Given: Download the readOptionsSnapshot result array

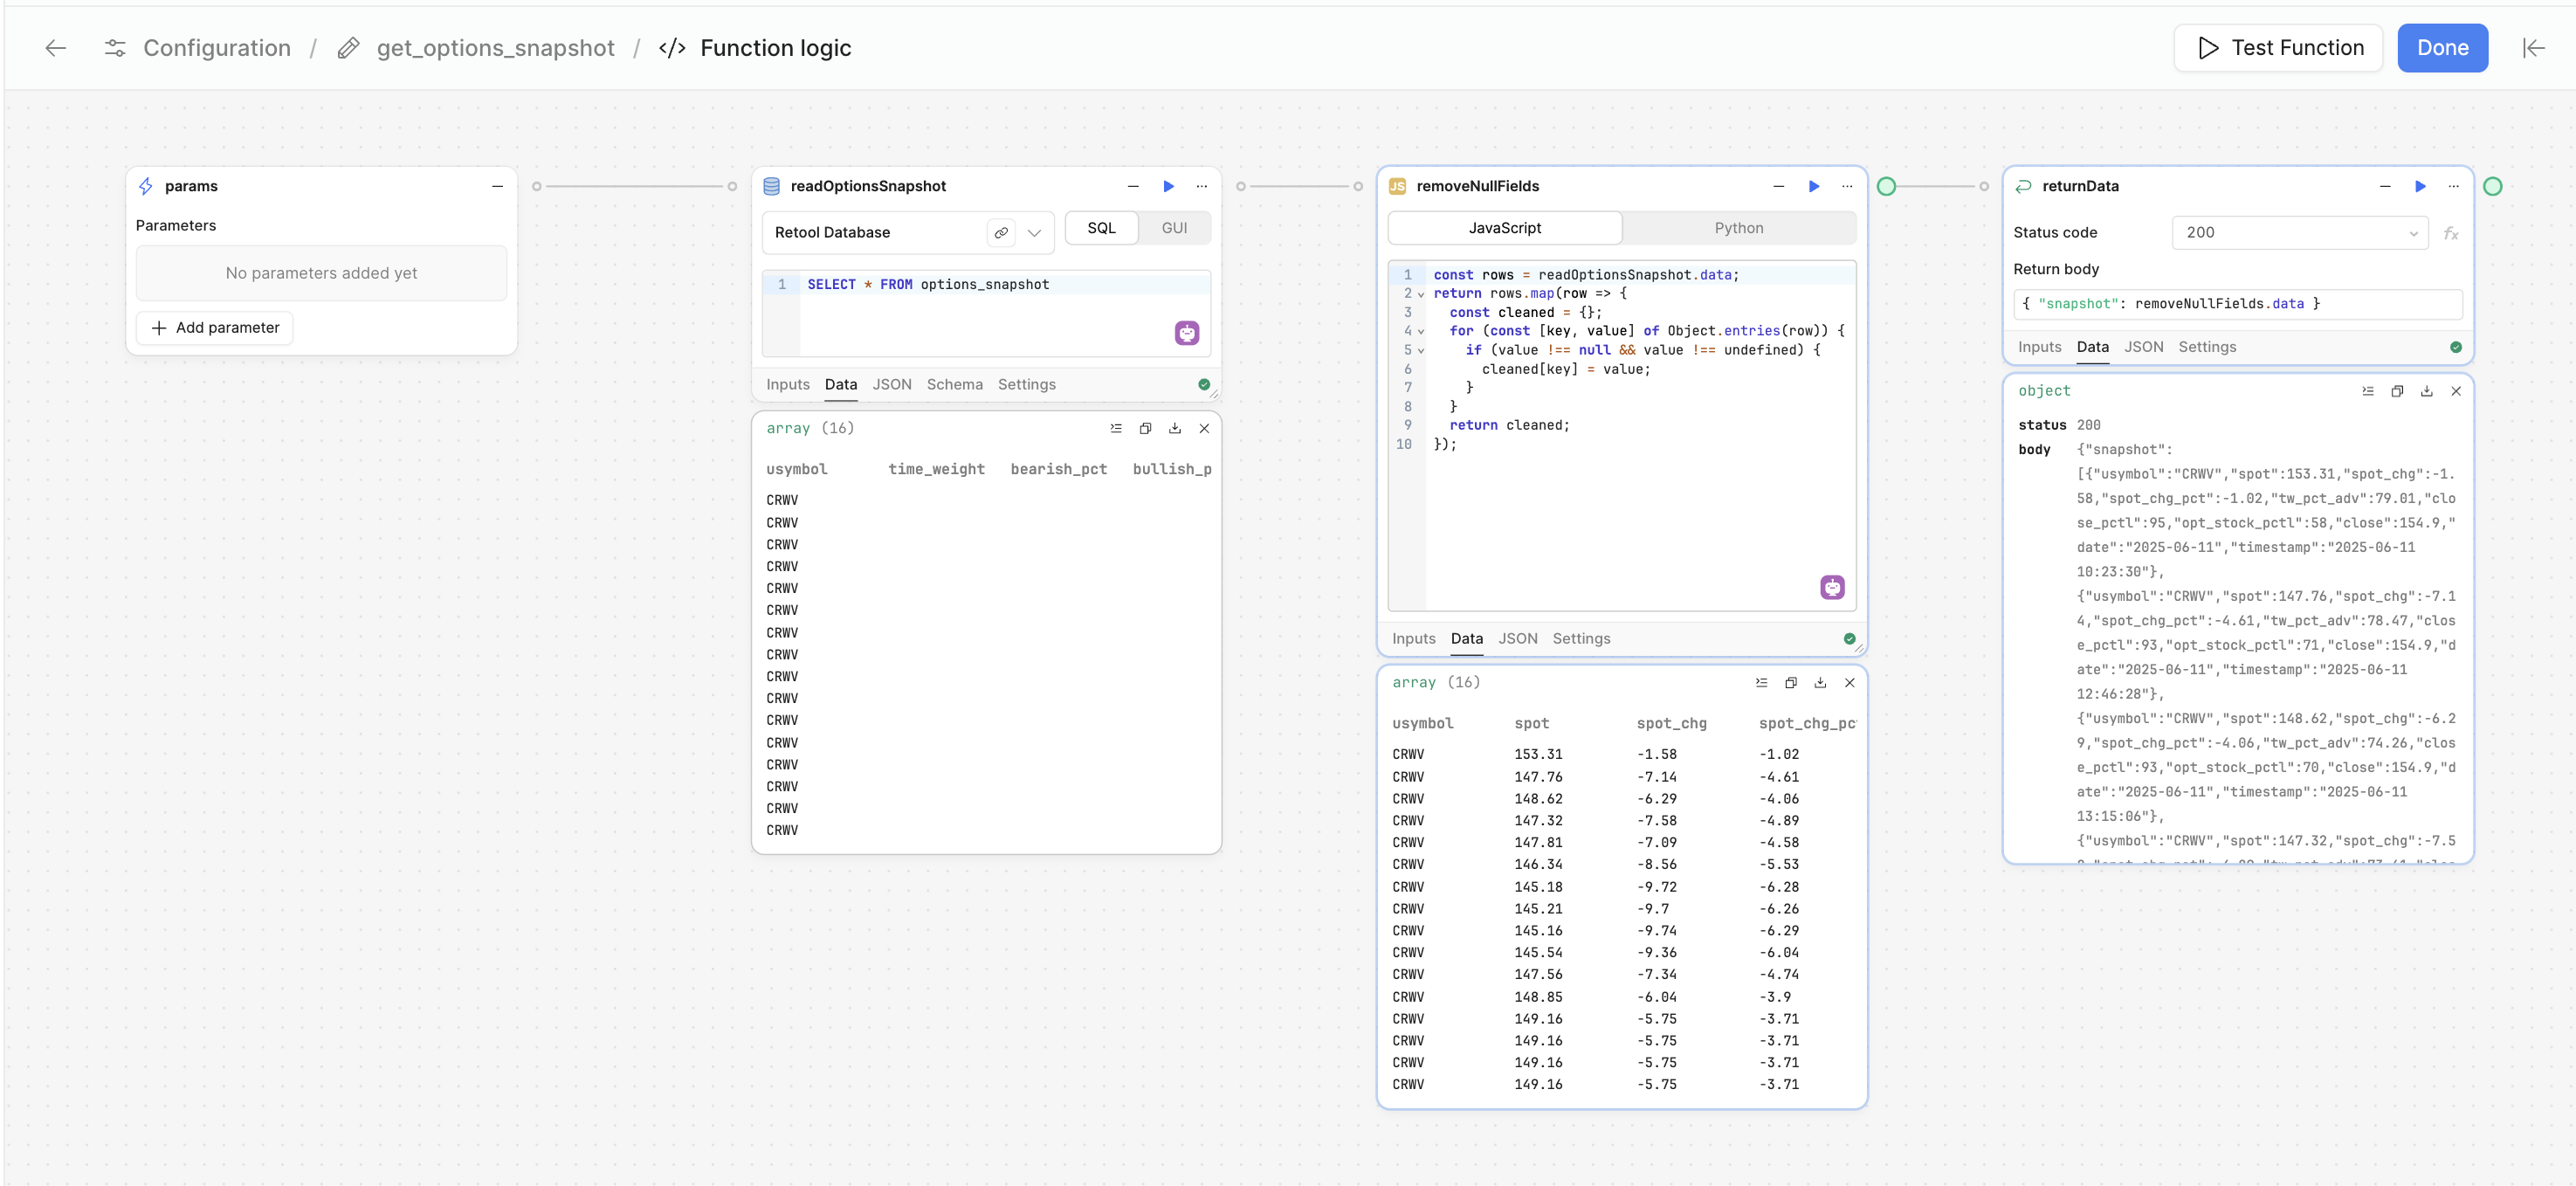Looking at the screenshot, I should [x=1175, y=428].
